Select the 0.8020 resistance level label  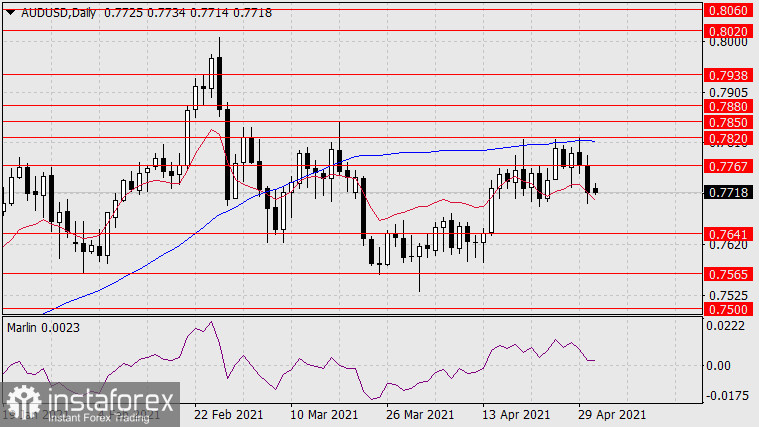[x=728, y=32]
